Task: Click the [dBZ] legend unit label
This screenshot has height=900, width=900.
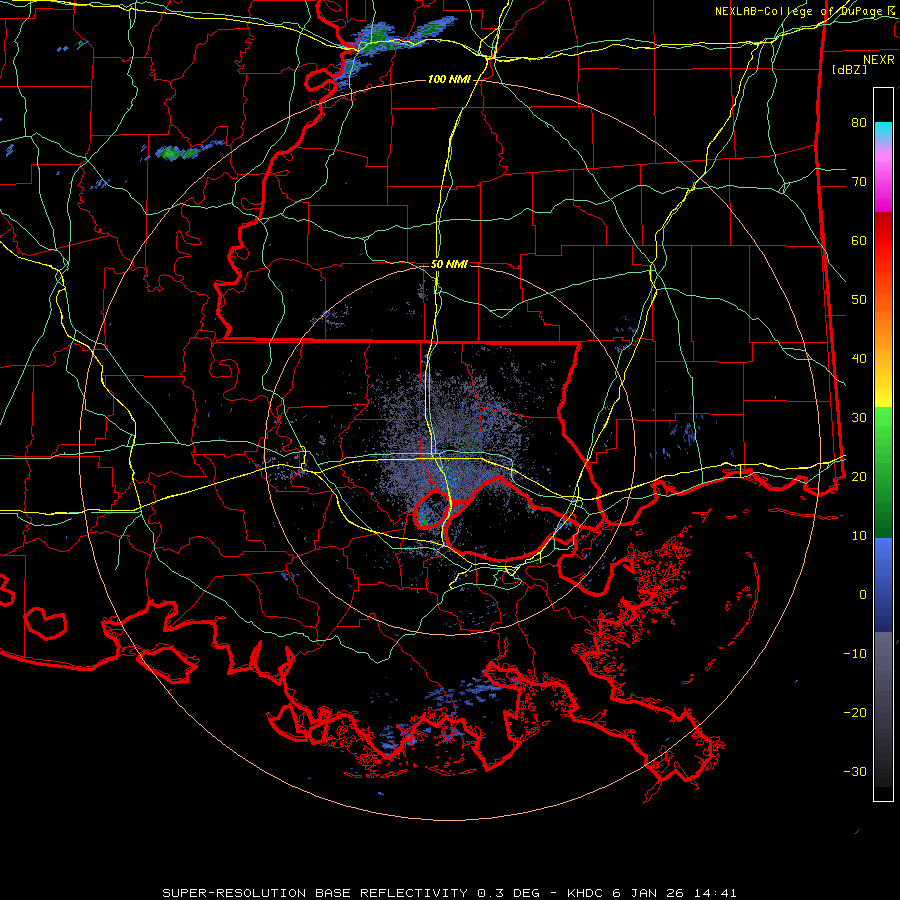Action: 849,69
